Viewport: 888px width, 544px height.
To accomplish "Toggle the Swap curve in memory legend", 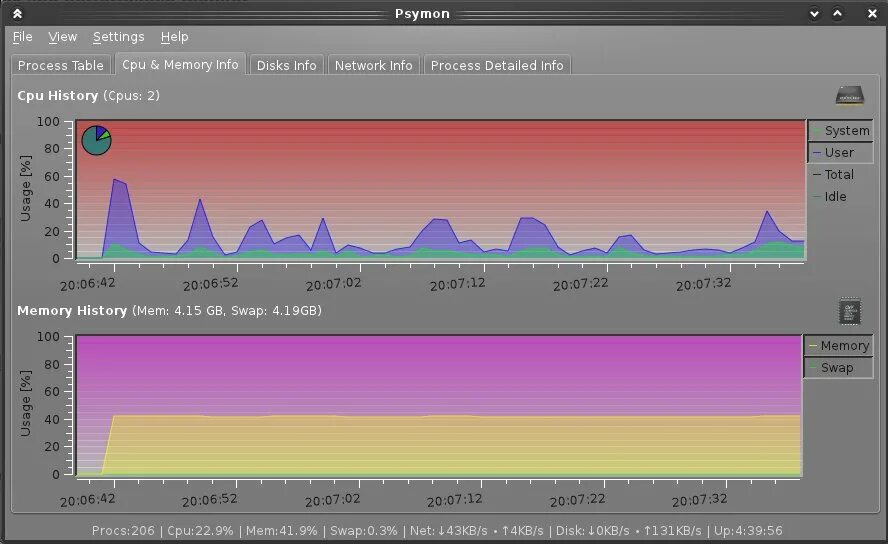I will tap(839, 368).
